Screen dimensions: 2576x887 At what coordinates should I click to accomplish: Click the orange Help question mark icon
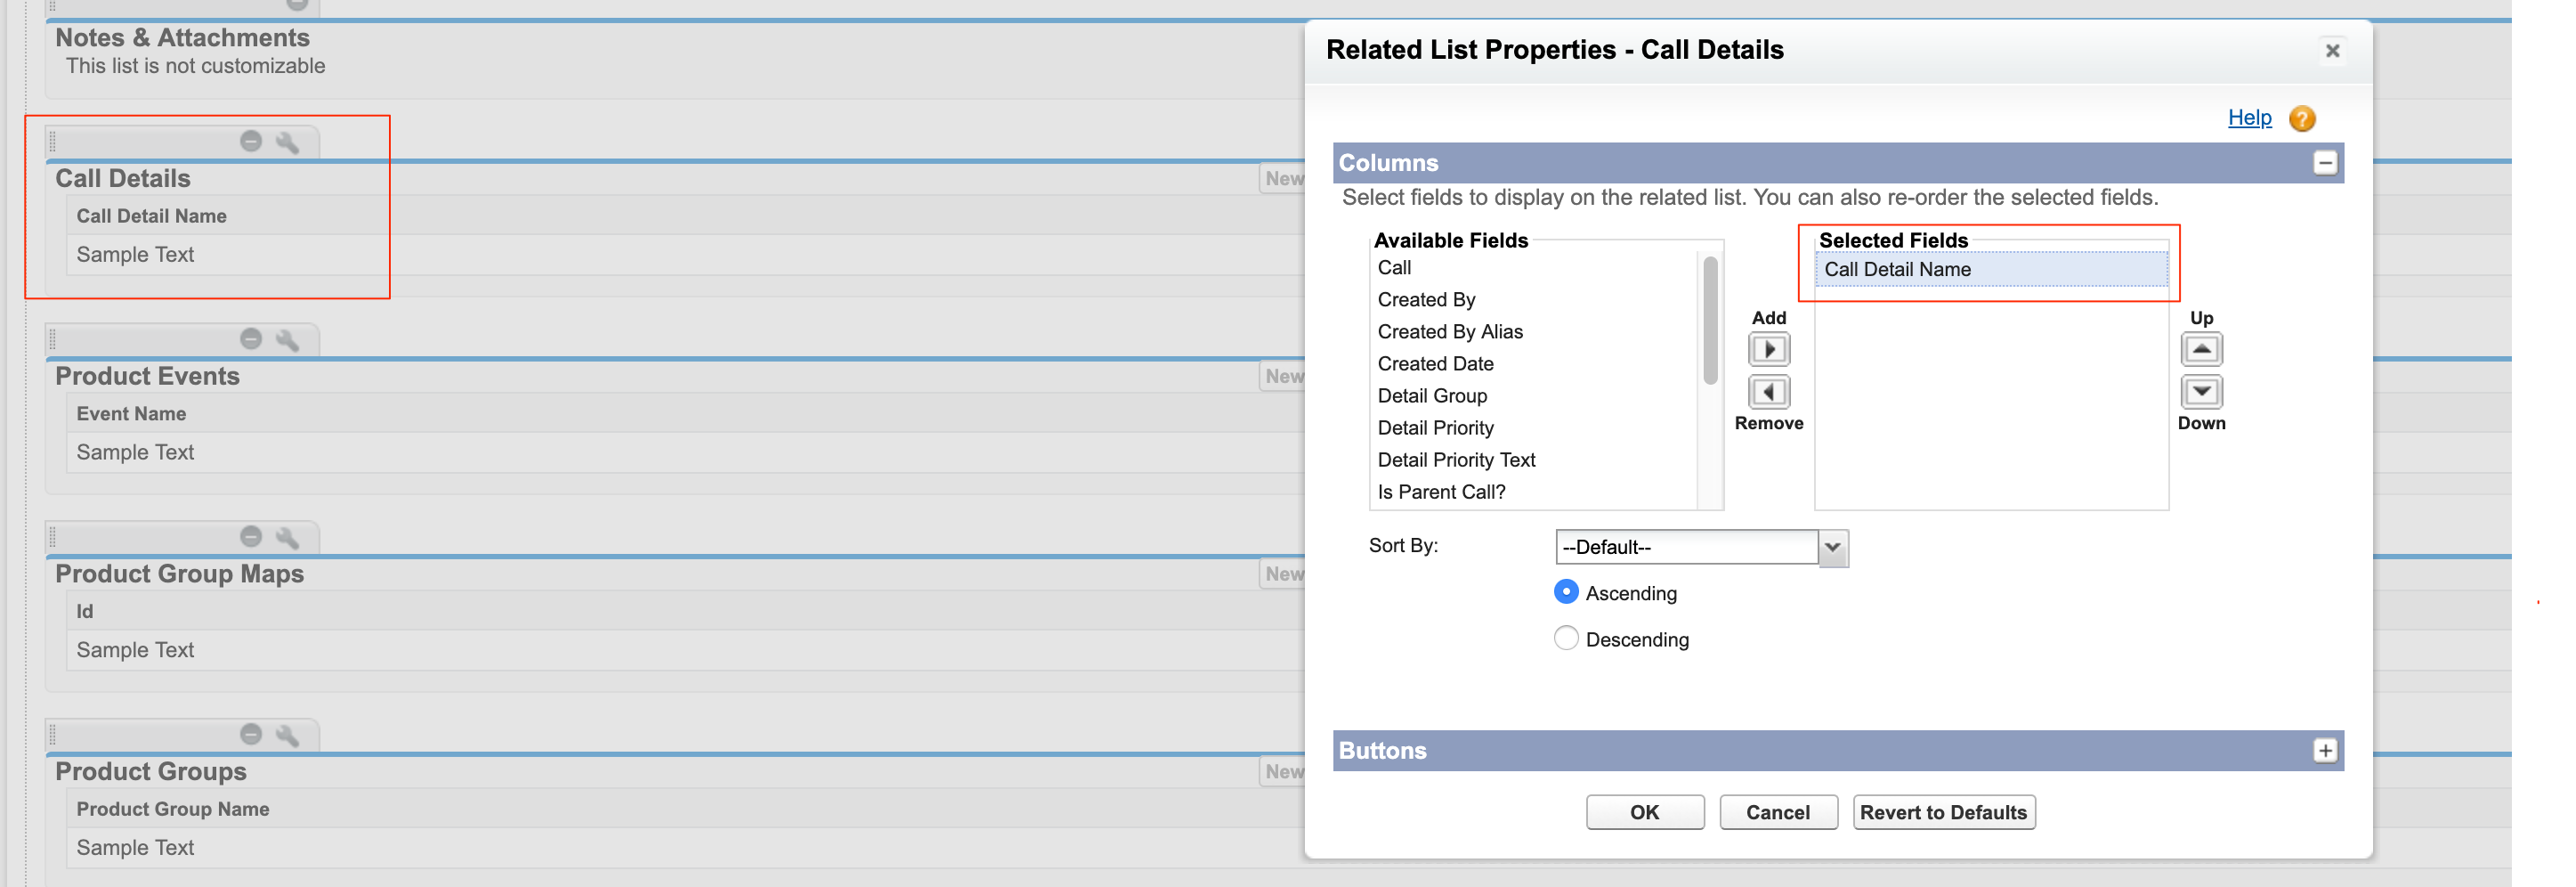pyautogui.click(x=2301, y=119)
